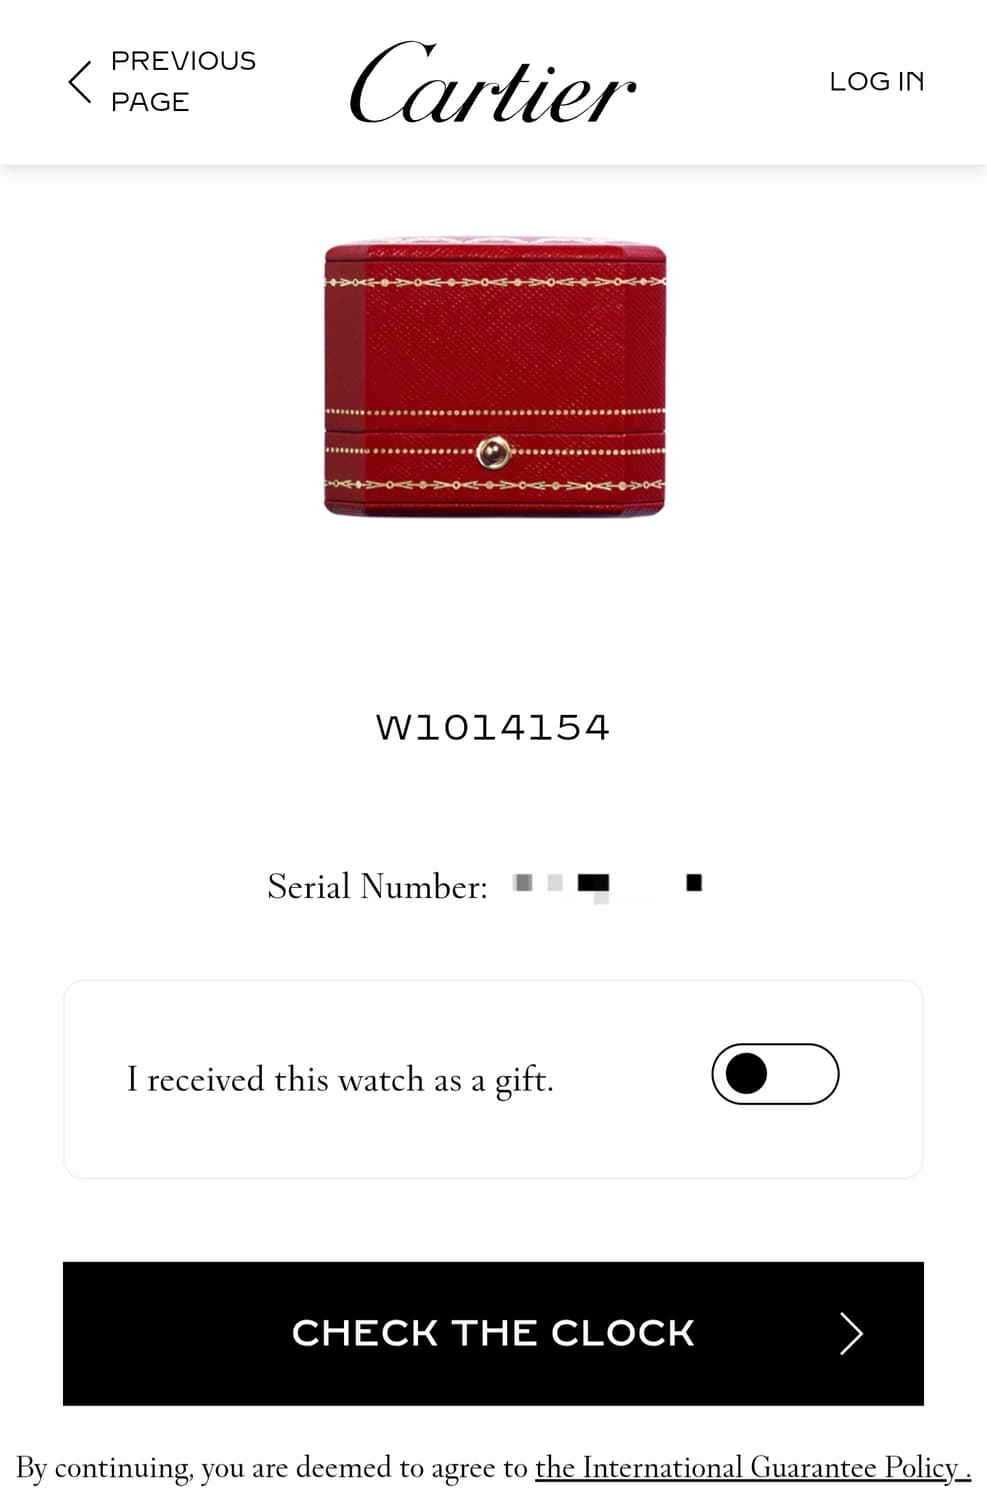Go back via PREVIOUS PAGE label
Viewport: 987px width, 1500px height.
pyautogui.click(x=183, y=81)
